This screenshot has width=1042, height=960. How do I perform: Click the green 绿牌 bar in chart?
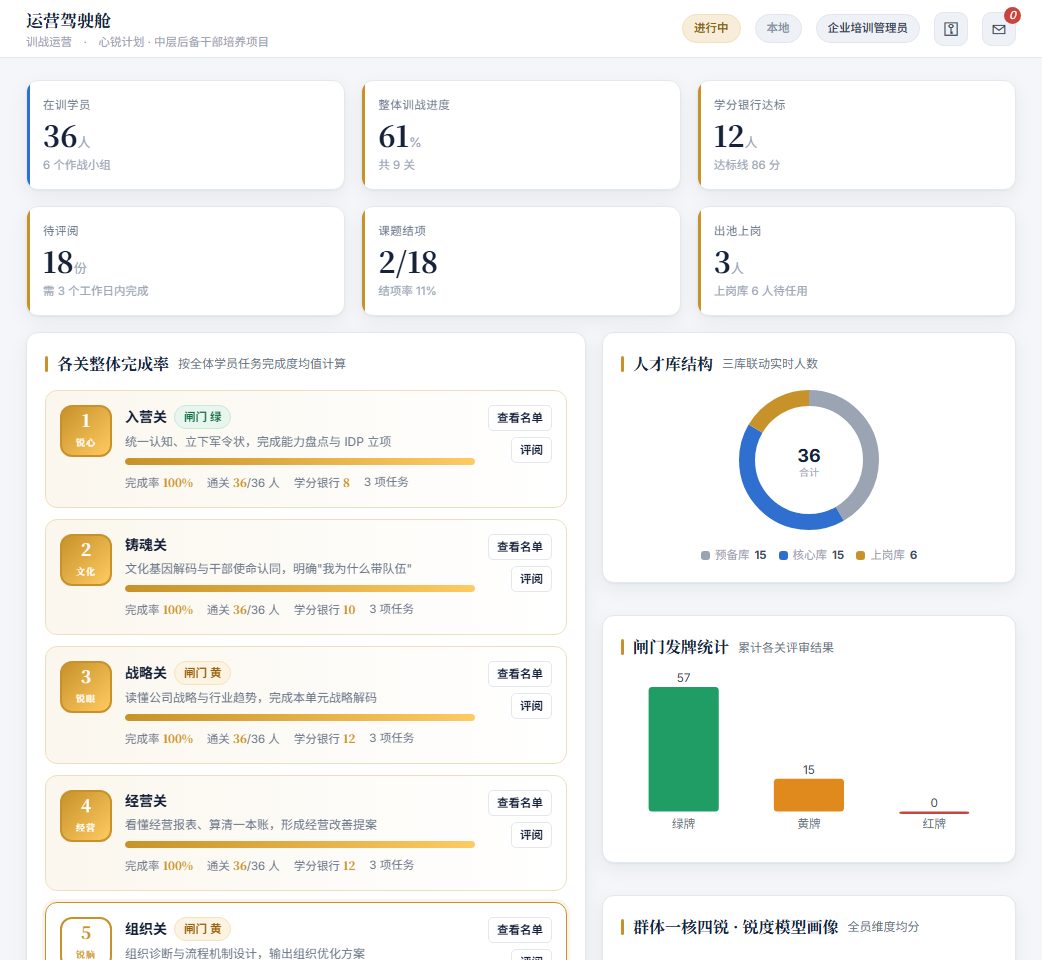(x=683, y=749)
